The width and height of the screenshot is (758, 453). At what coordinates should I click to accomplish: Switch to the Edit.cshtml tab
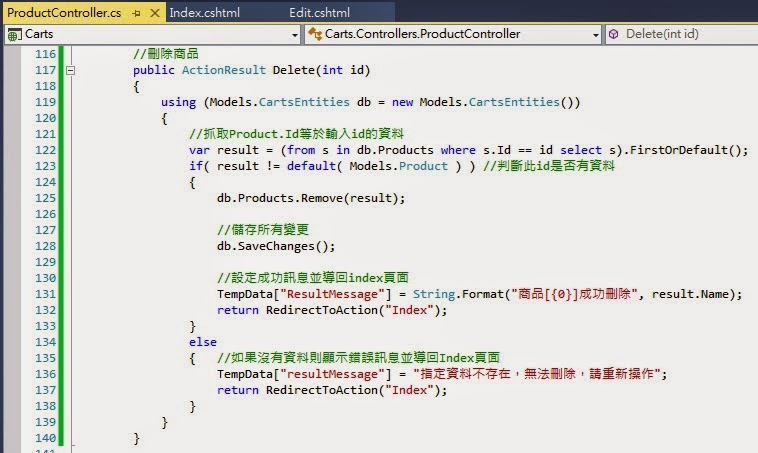319,13
